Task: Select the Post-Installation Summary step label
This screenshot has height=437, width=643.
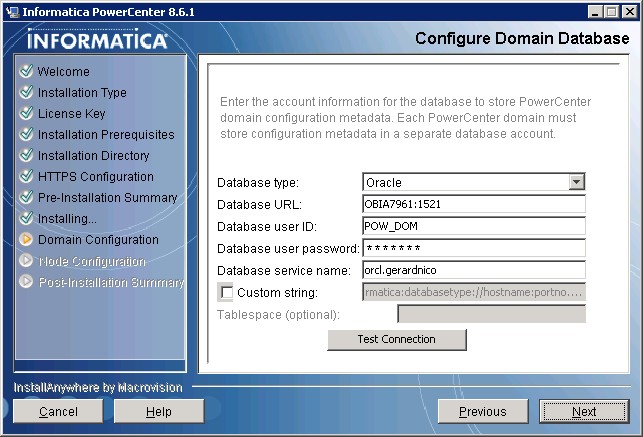Action: click(x=112, y=282)
